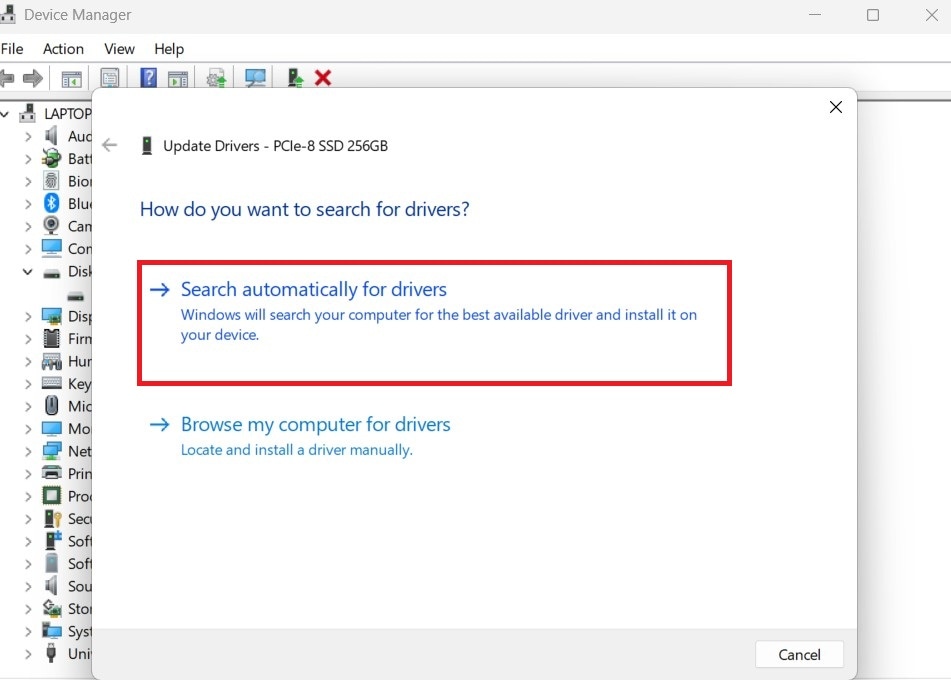
Task: Select the Firmware chip icon
Action: [x=52, y=338]
